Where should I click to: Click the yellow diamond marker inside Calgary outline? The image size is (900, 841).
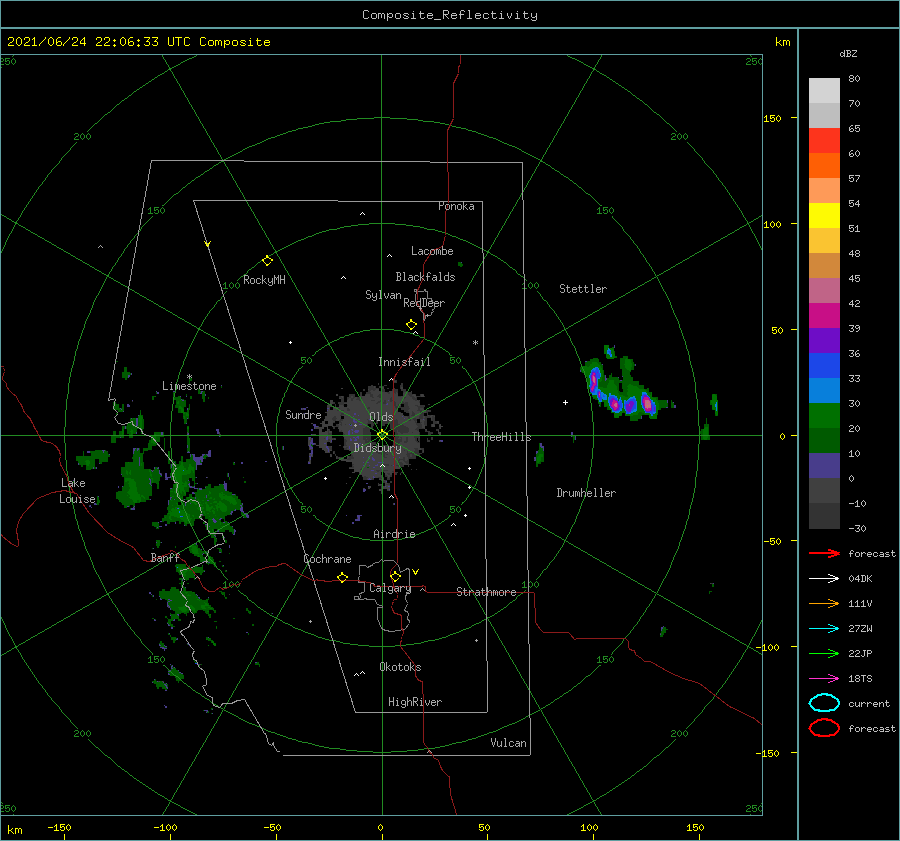(395, 576)
